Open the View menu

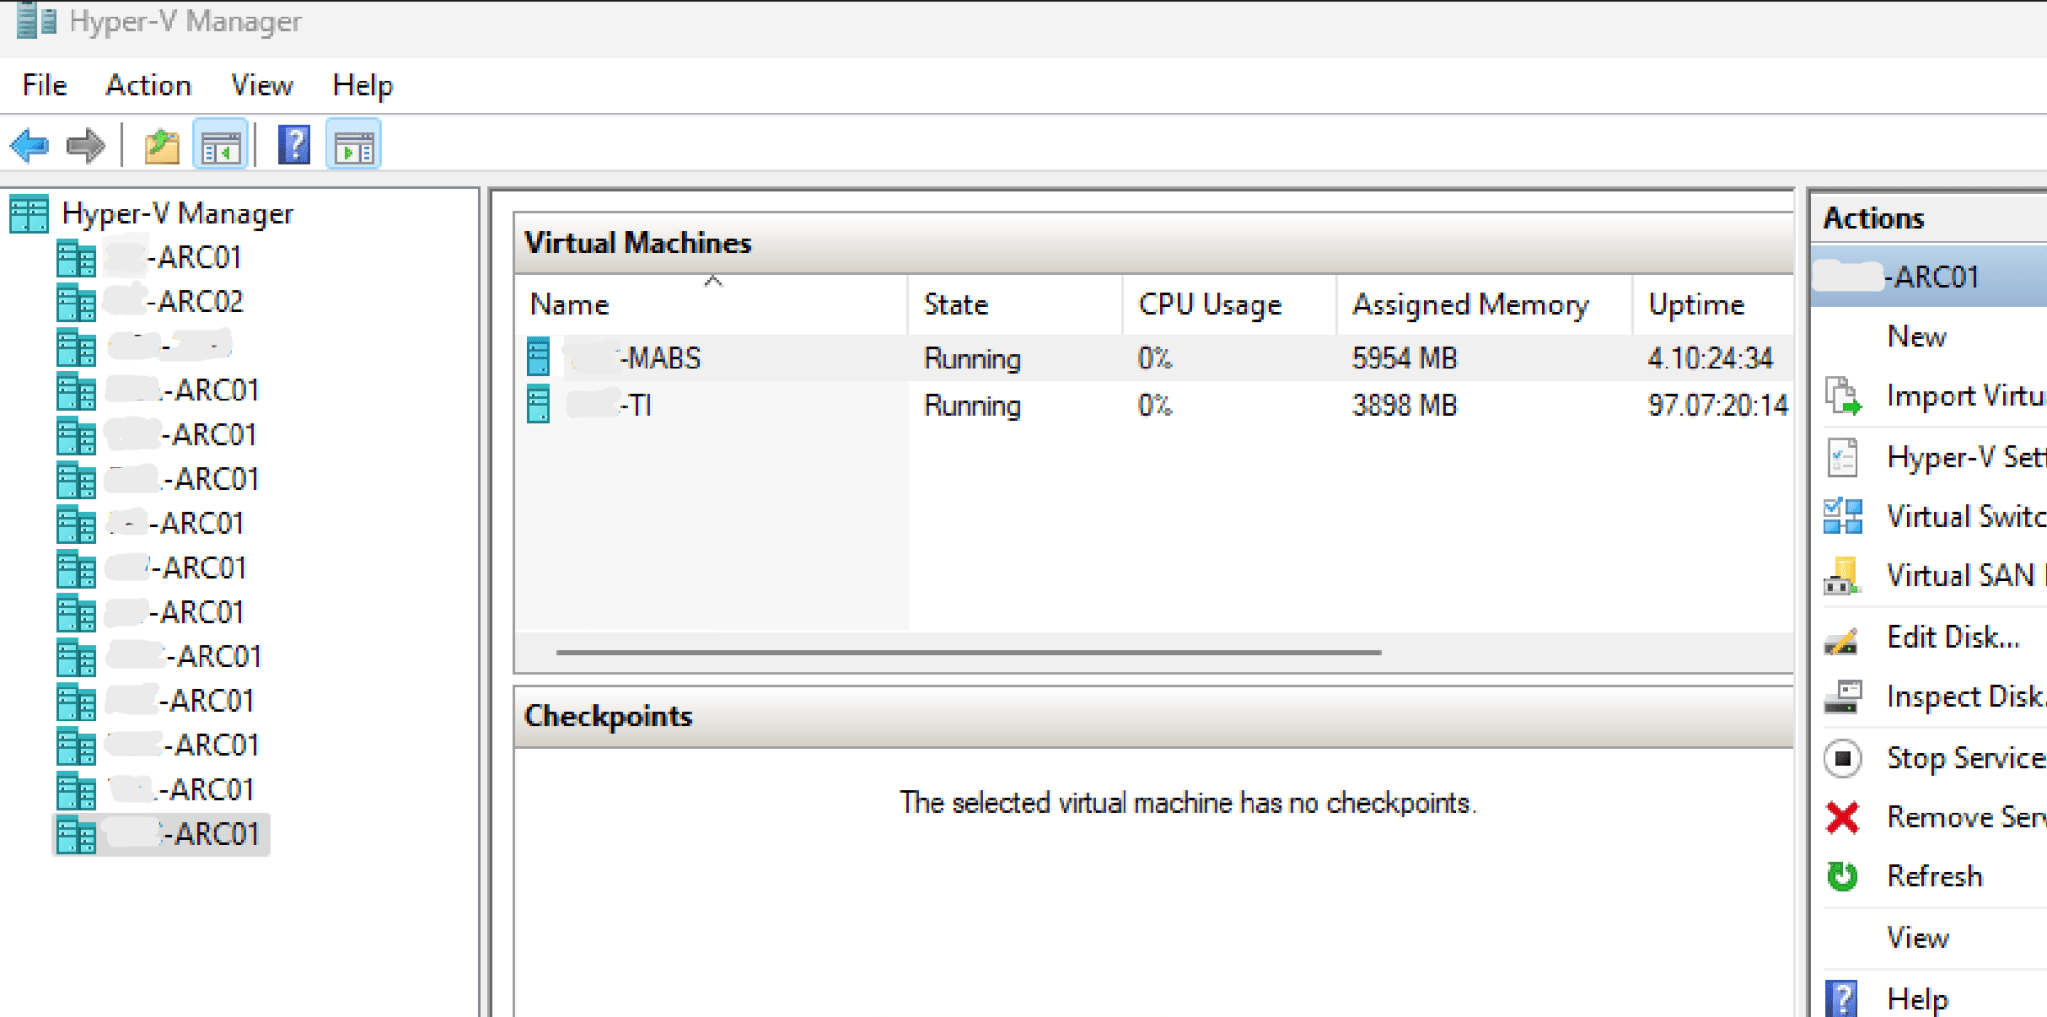260,85
